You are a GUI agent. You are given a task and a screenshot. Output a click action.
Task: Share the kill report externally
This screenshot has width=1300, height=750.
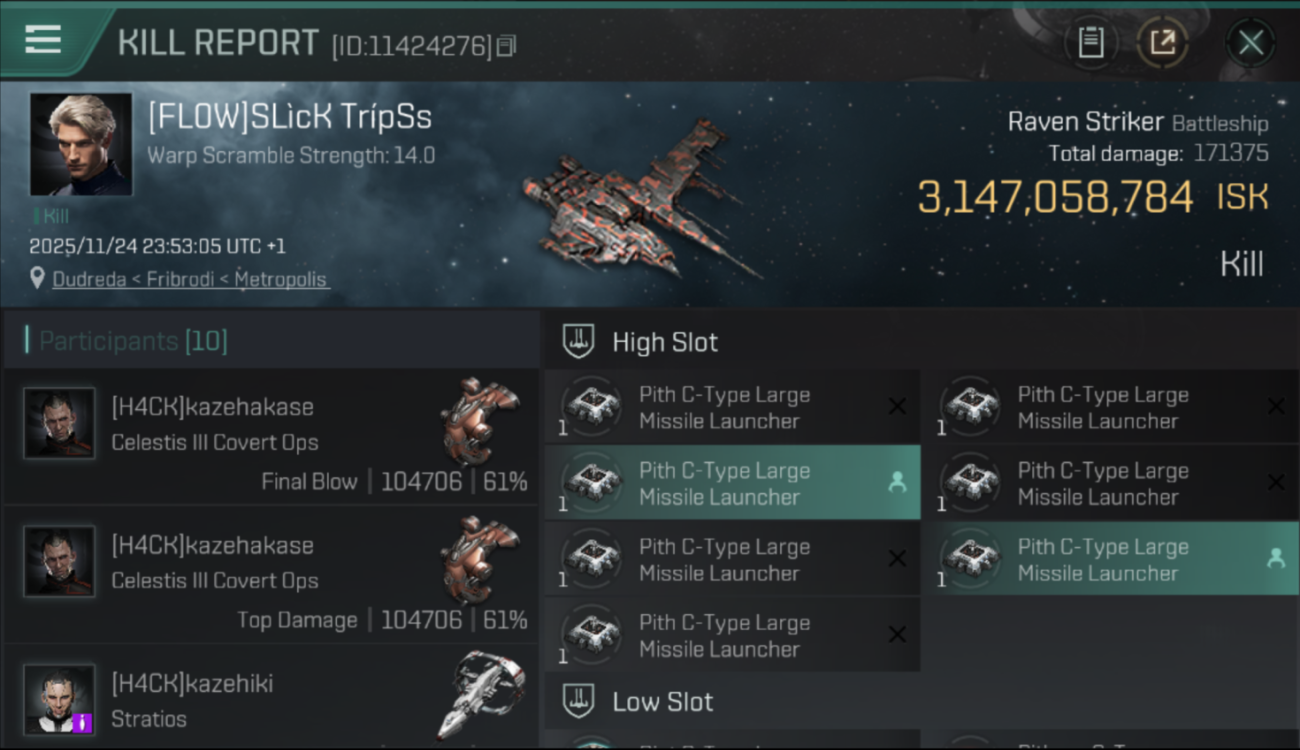1162,42
